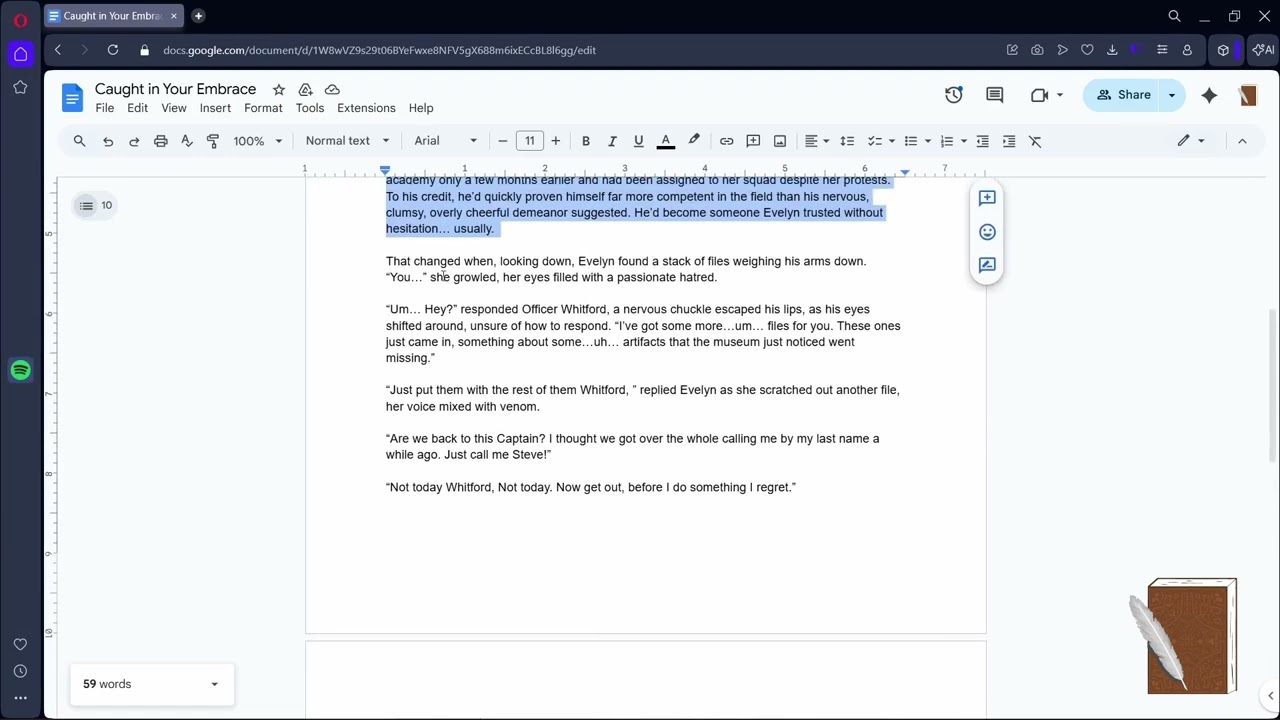Open the Edit menu
The width and height of the screenshot is (1280, 720).
[138, 108]
